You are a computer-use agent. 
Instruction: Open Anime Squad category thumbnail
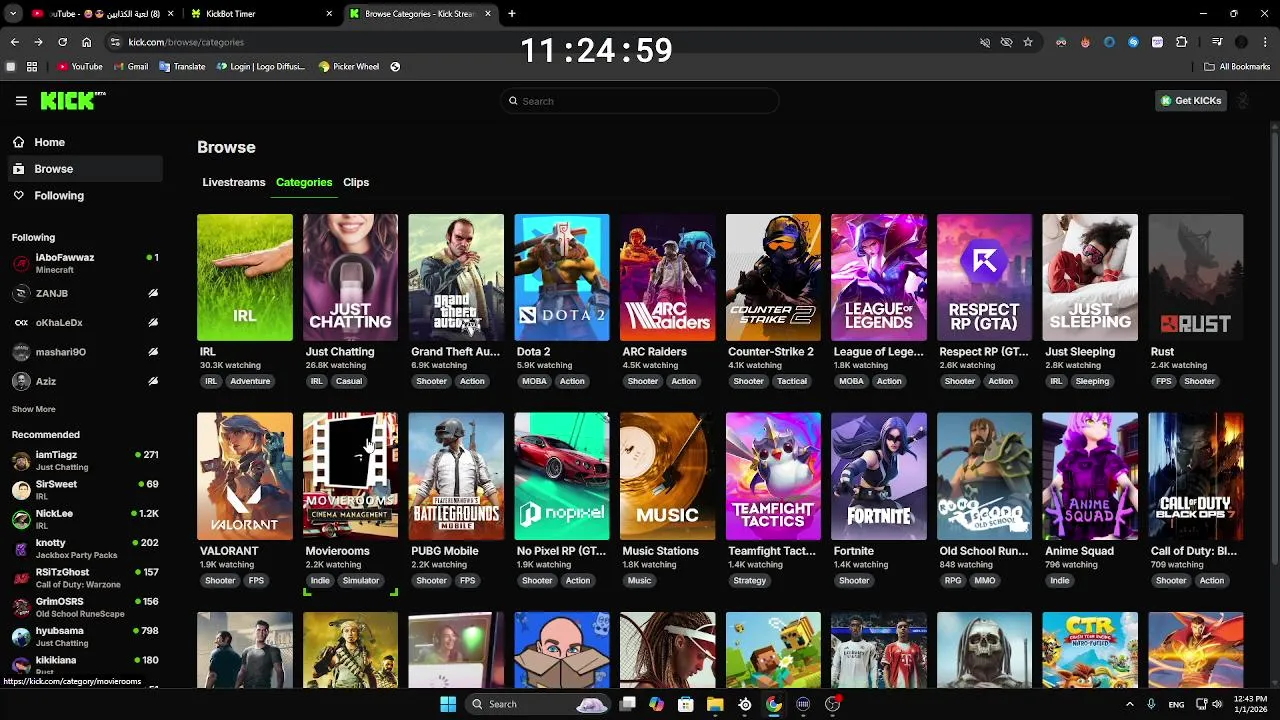1090,476
